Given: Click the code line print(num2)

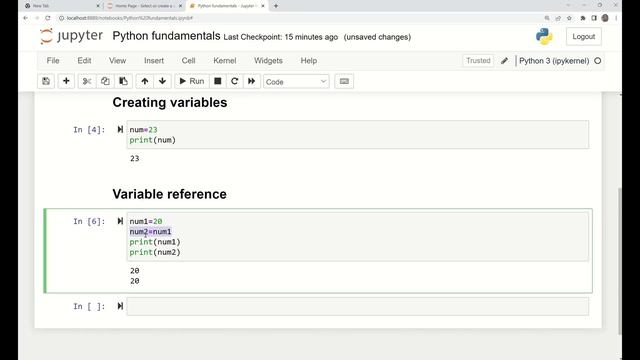Looking at the screenshot, I should pyautogui.click(x=155, y=252).
